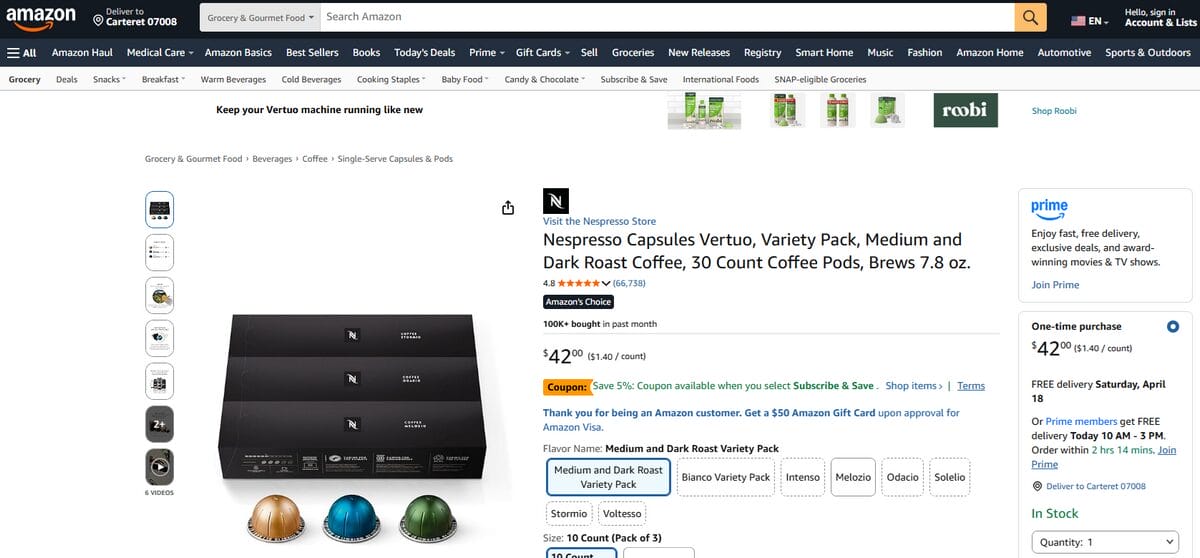Play the 6 videos thumbnail
The width and height of the screenshot is (1200, 558).
tap(159, 467)
